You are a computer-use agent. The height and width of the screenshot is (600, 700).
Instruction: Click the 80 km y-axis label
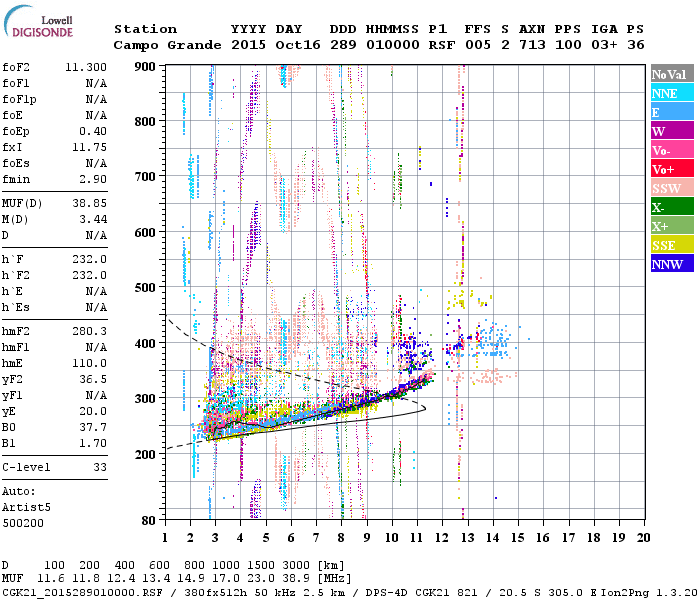[x=149, y=520]
